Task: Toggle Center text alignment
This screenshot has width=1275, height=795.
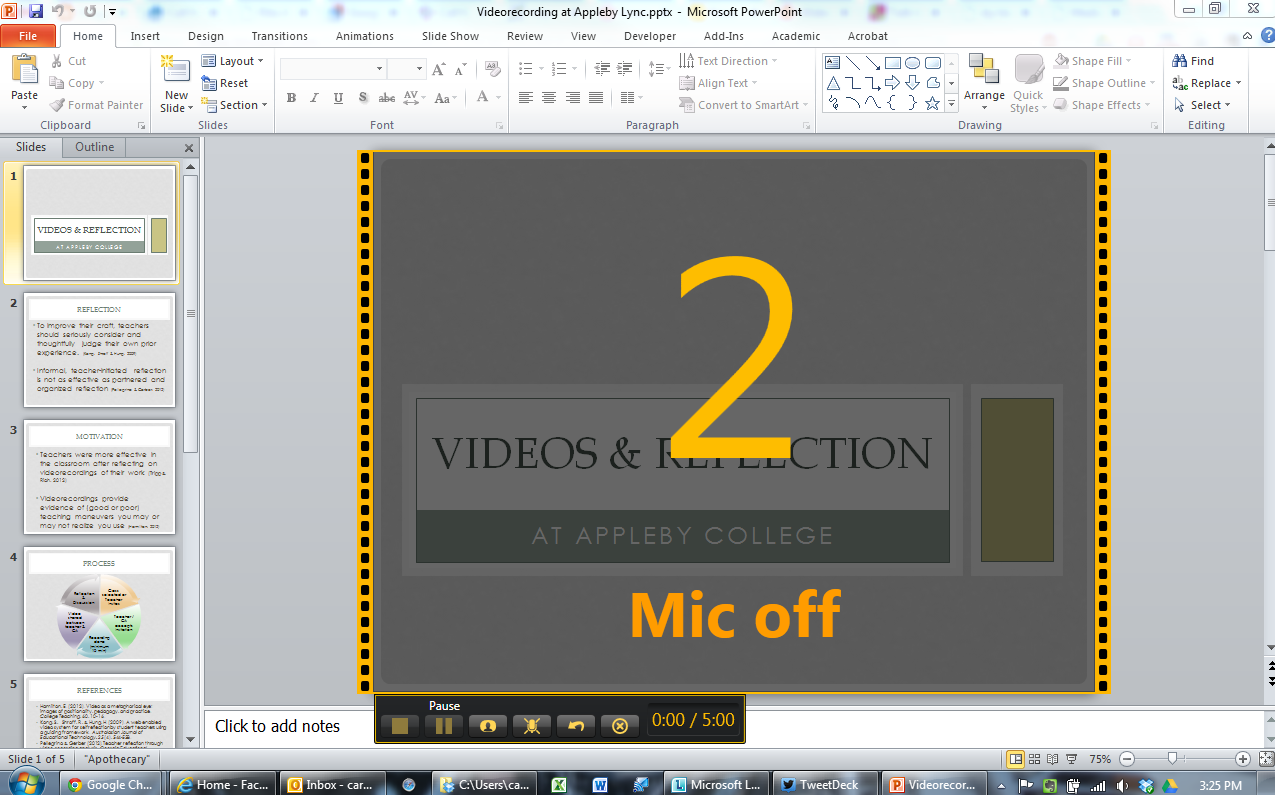Action: (549, 98)
